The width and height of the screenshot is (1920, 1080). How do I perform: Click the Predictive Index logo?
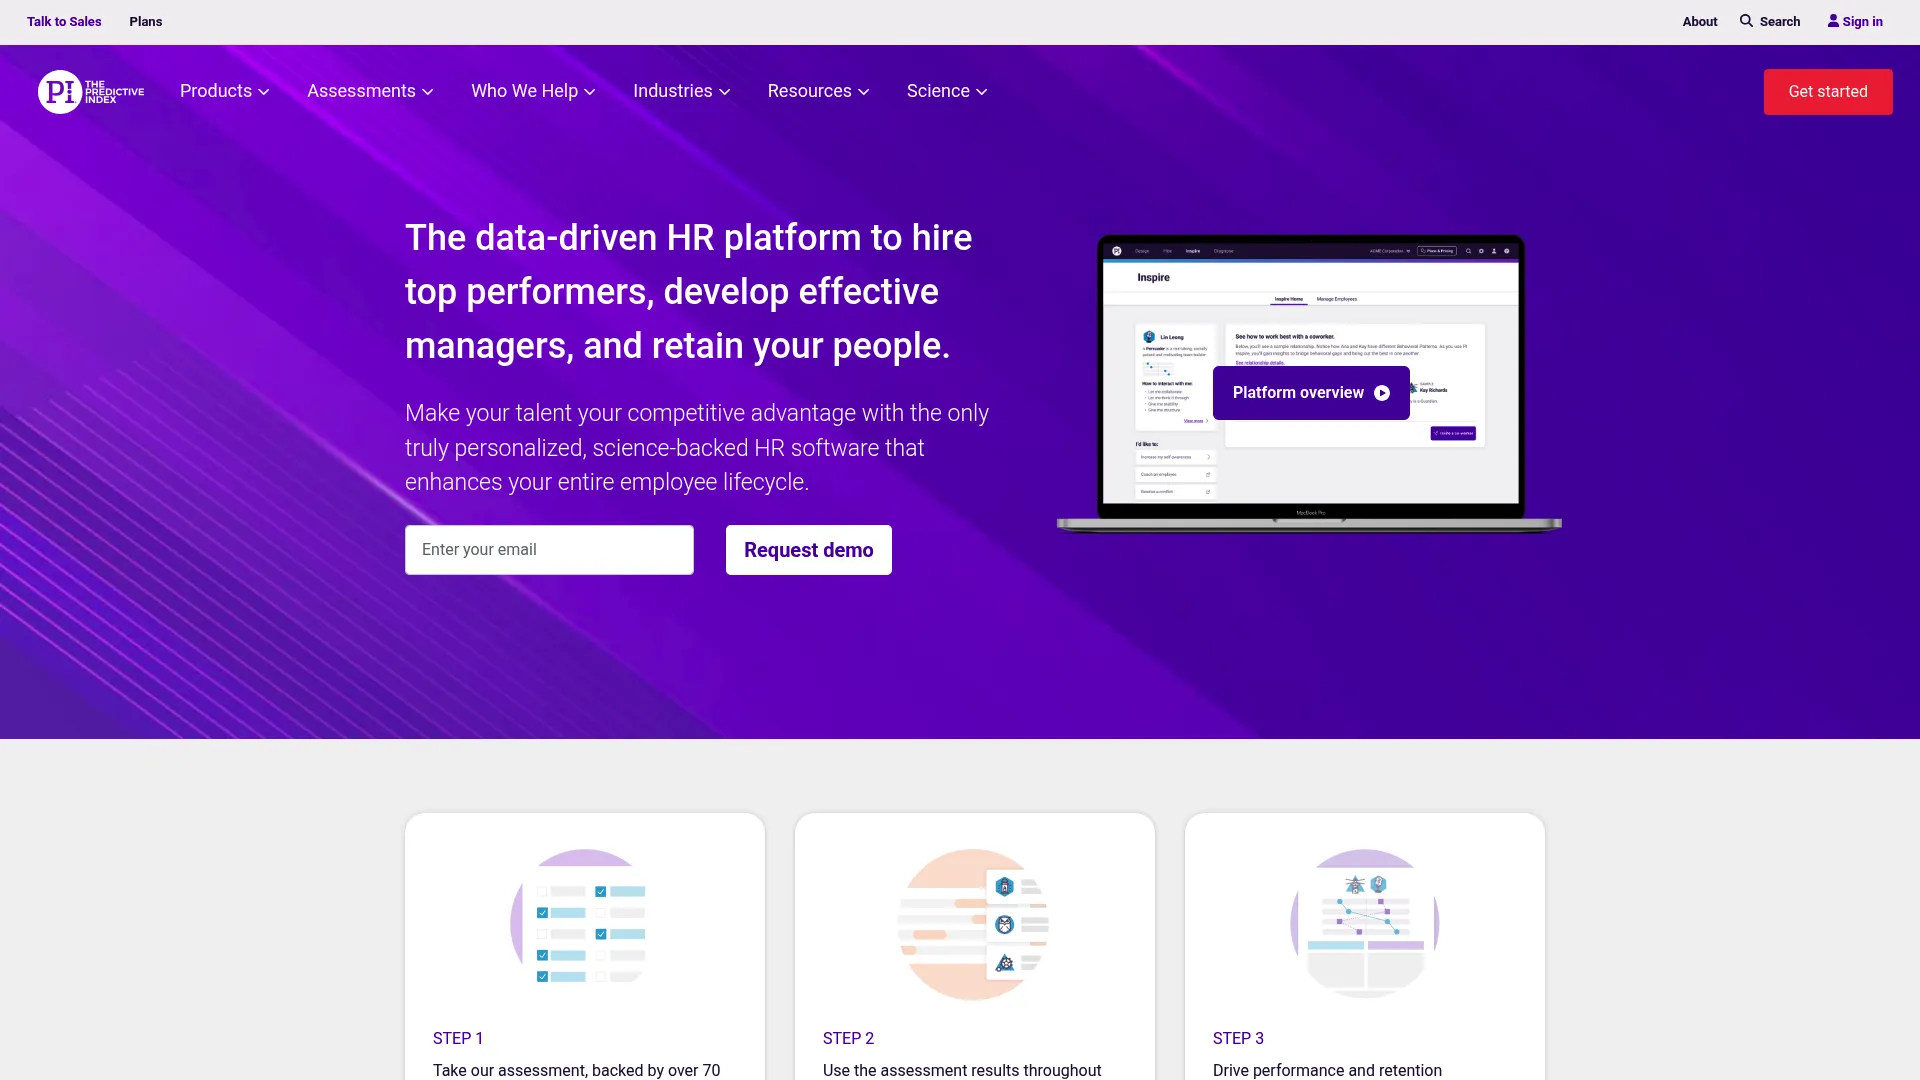click(x=91, y=91)
